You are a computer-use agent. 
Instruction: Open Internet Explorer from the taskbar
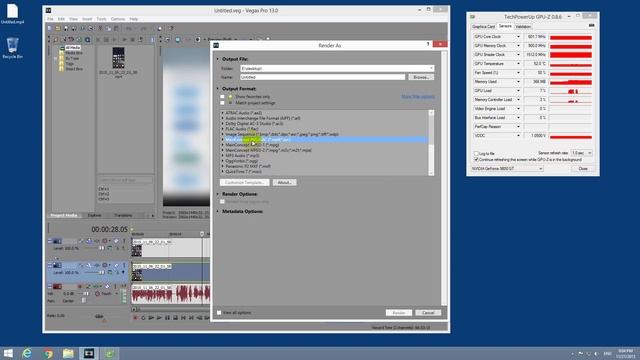27,353
